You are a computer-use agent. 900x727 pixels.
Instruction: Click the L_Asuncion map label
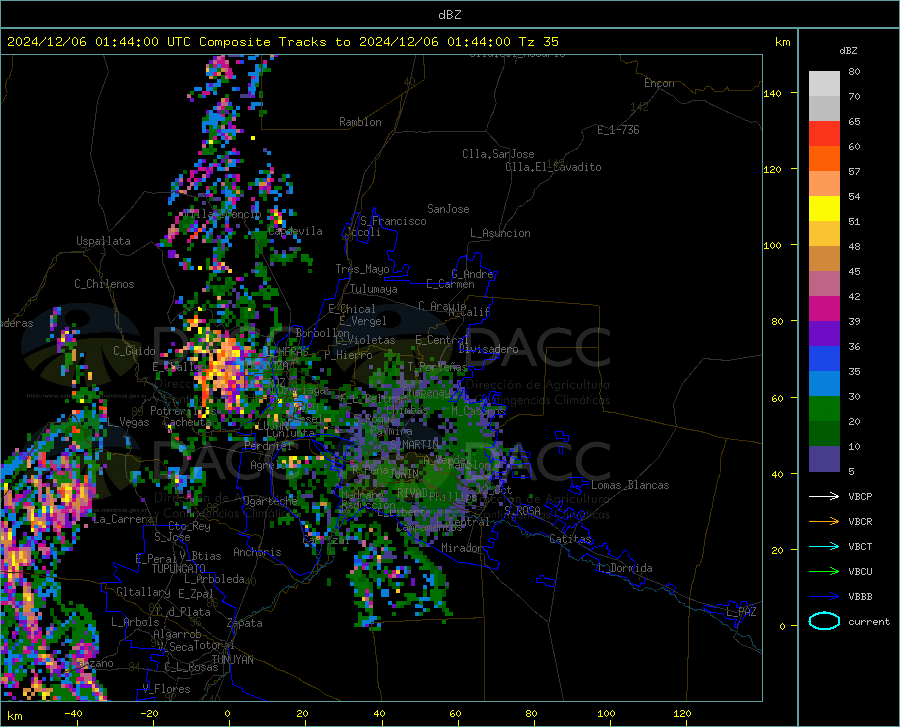[x=500, y=233]
